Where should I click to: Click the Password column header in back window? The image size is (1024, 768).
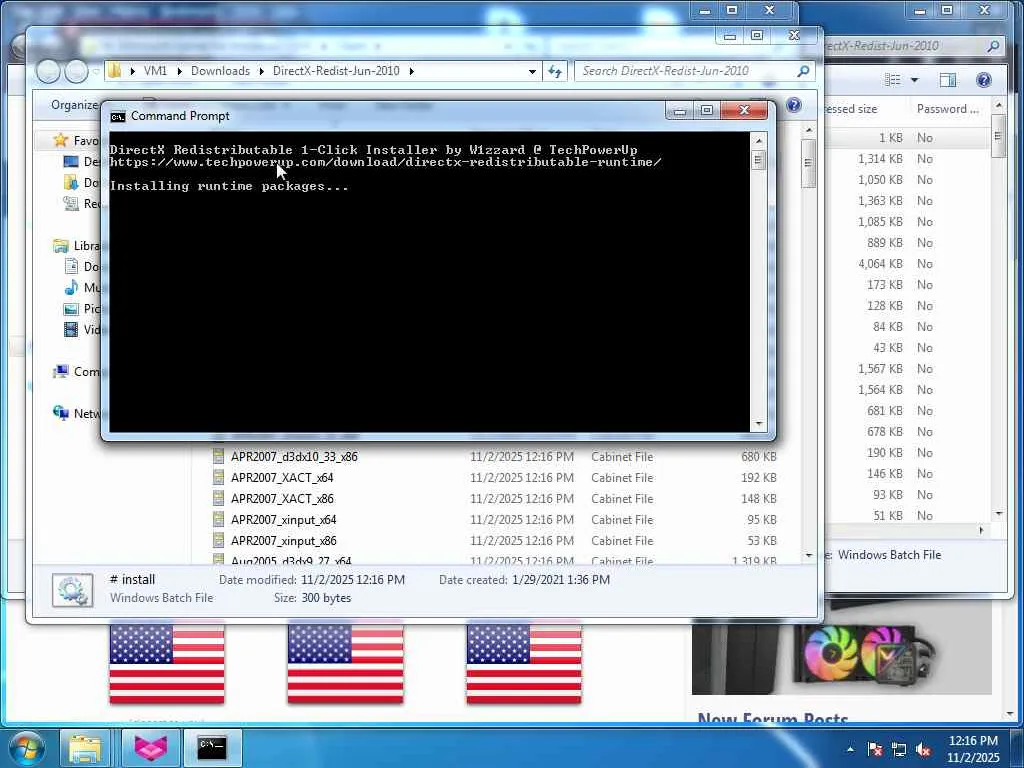pos(948,109)
